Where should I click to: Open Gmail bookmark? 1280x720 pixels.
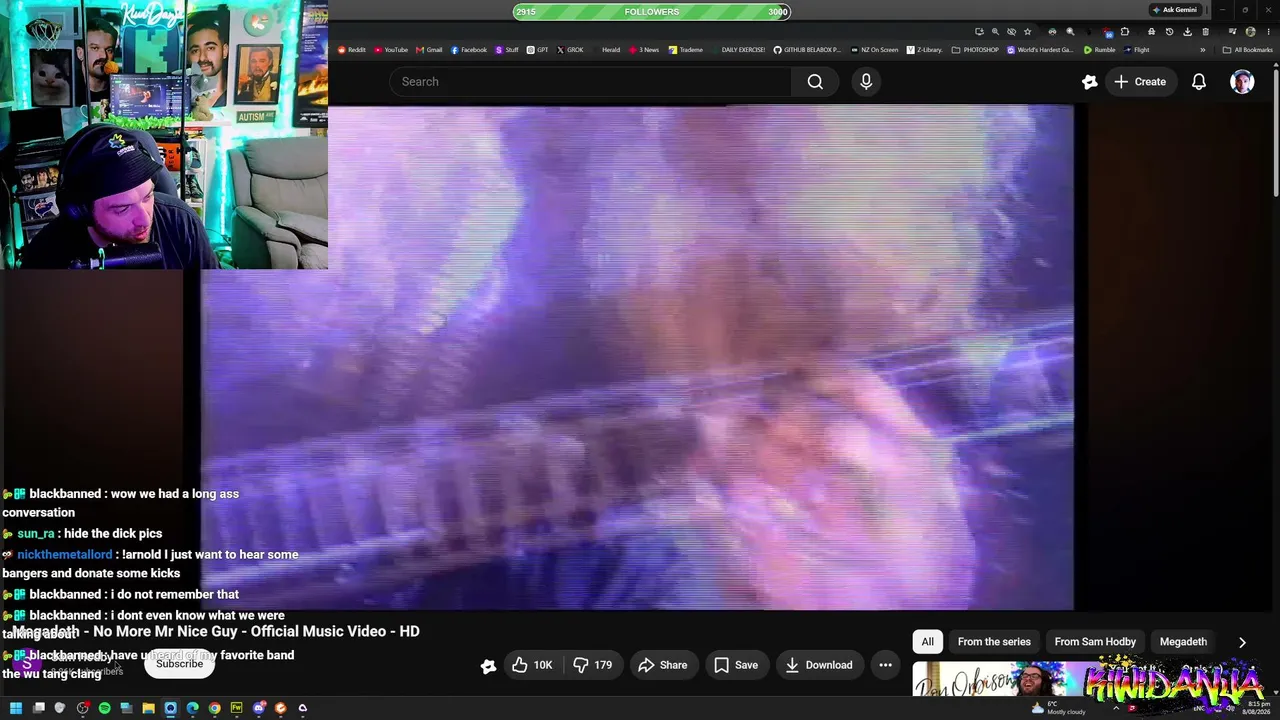point(429,50)
